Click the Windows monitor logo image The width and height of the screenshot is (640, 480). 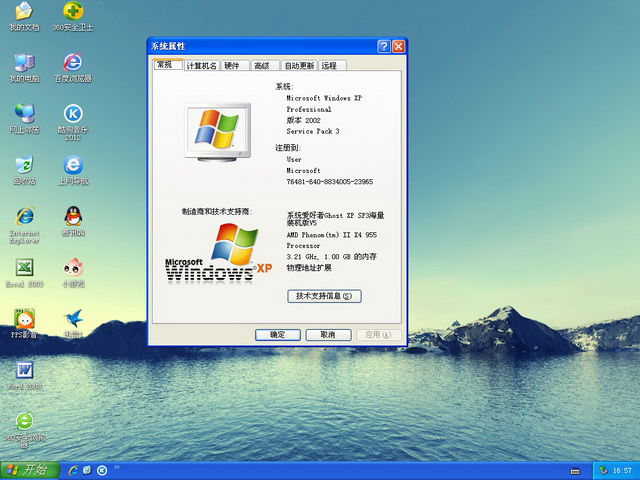click(x=218, y=132)
